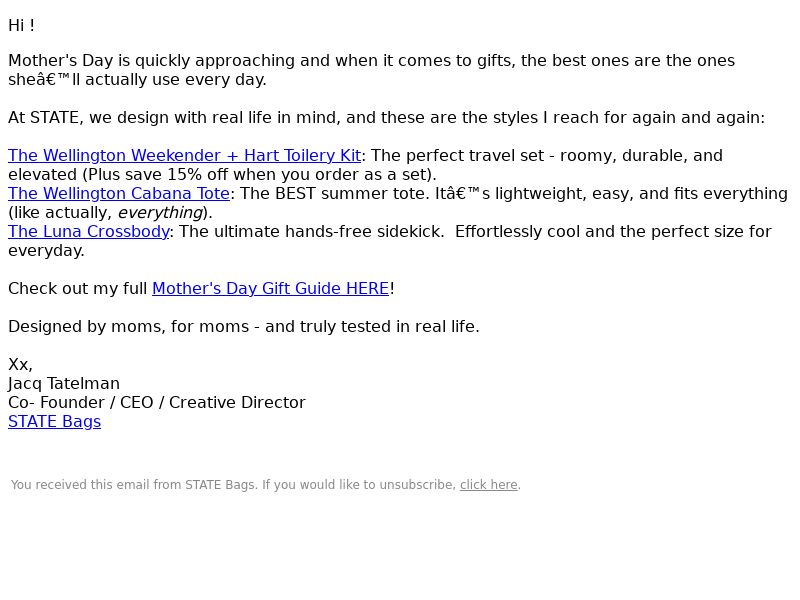
Task: Click the unsubscribe 'click here' link
Action: (x=489, y=485)
